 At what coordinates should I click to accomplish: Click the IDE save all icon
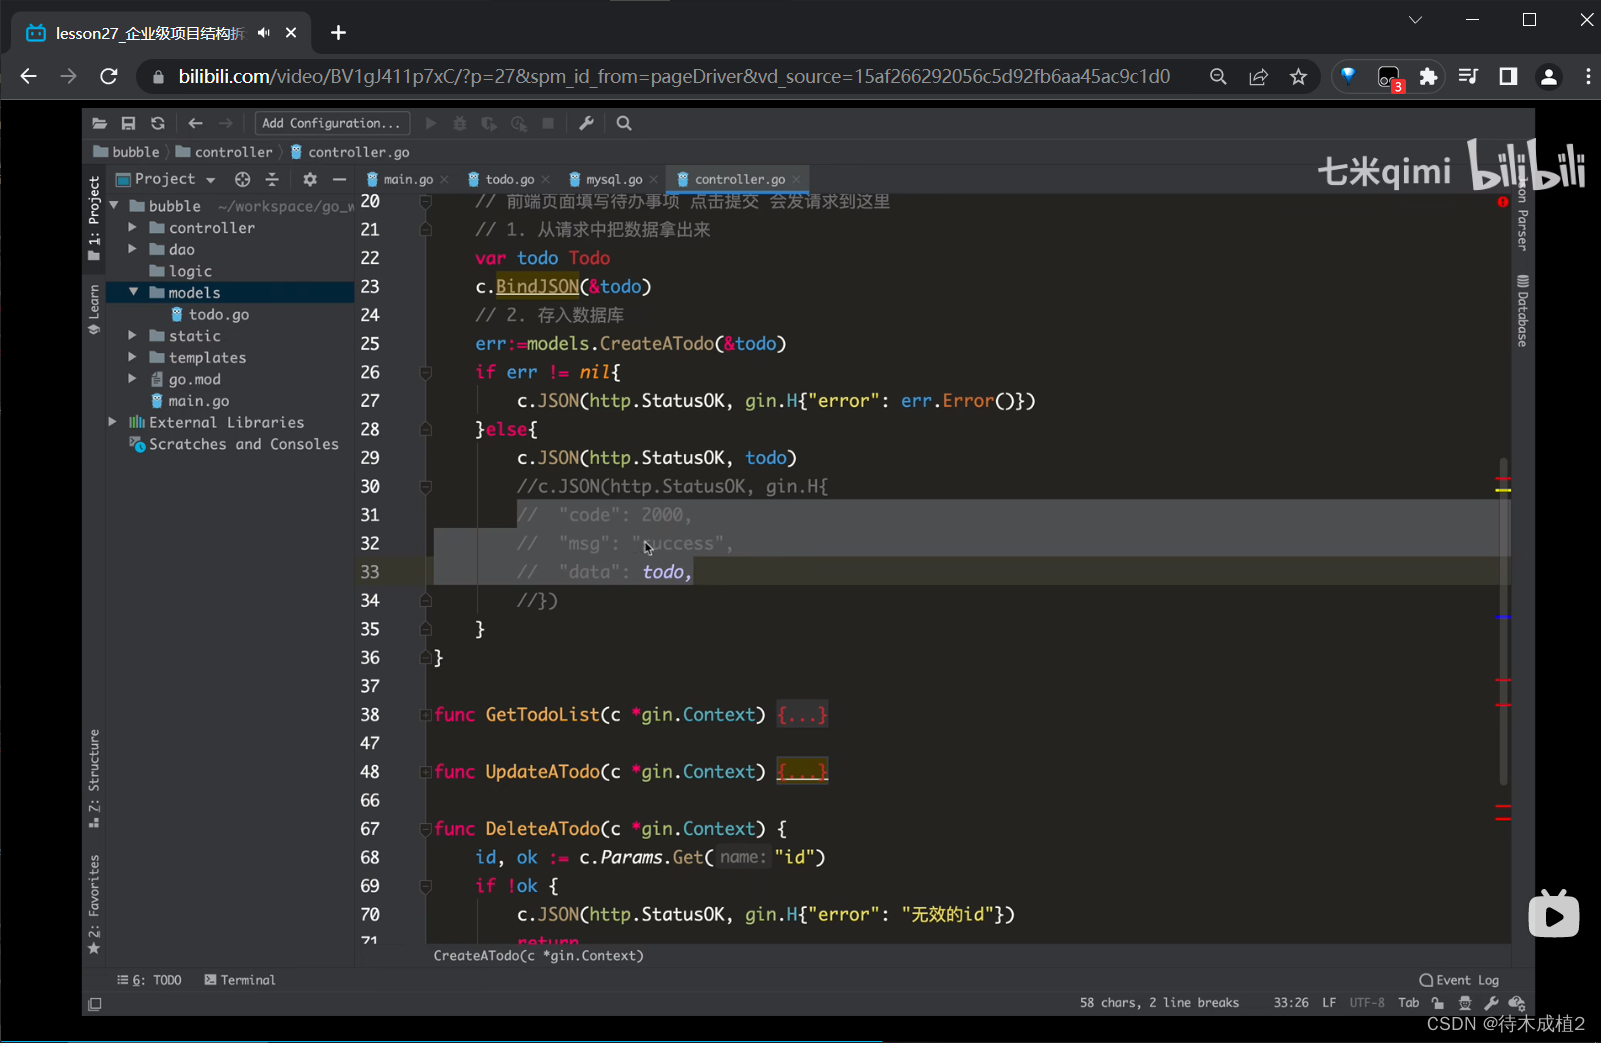[x=128, y=123]
